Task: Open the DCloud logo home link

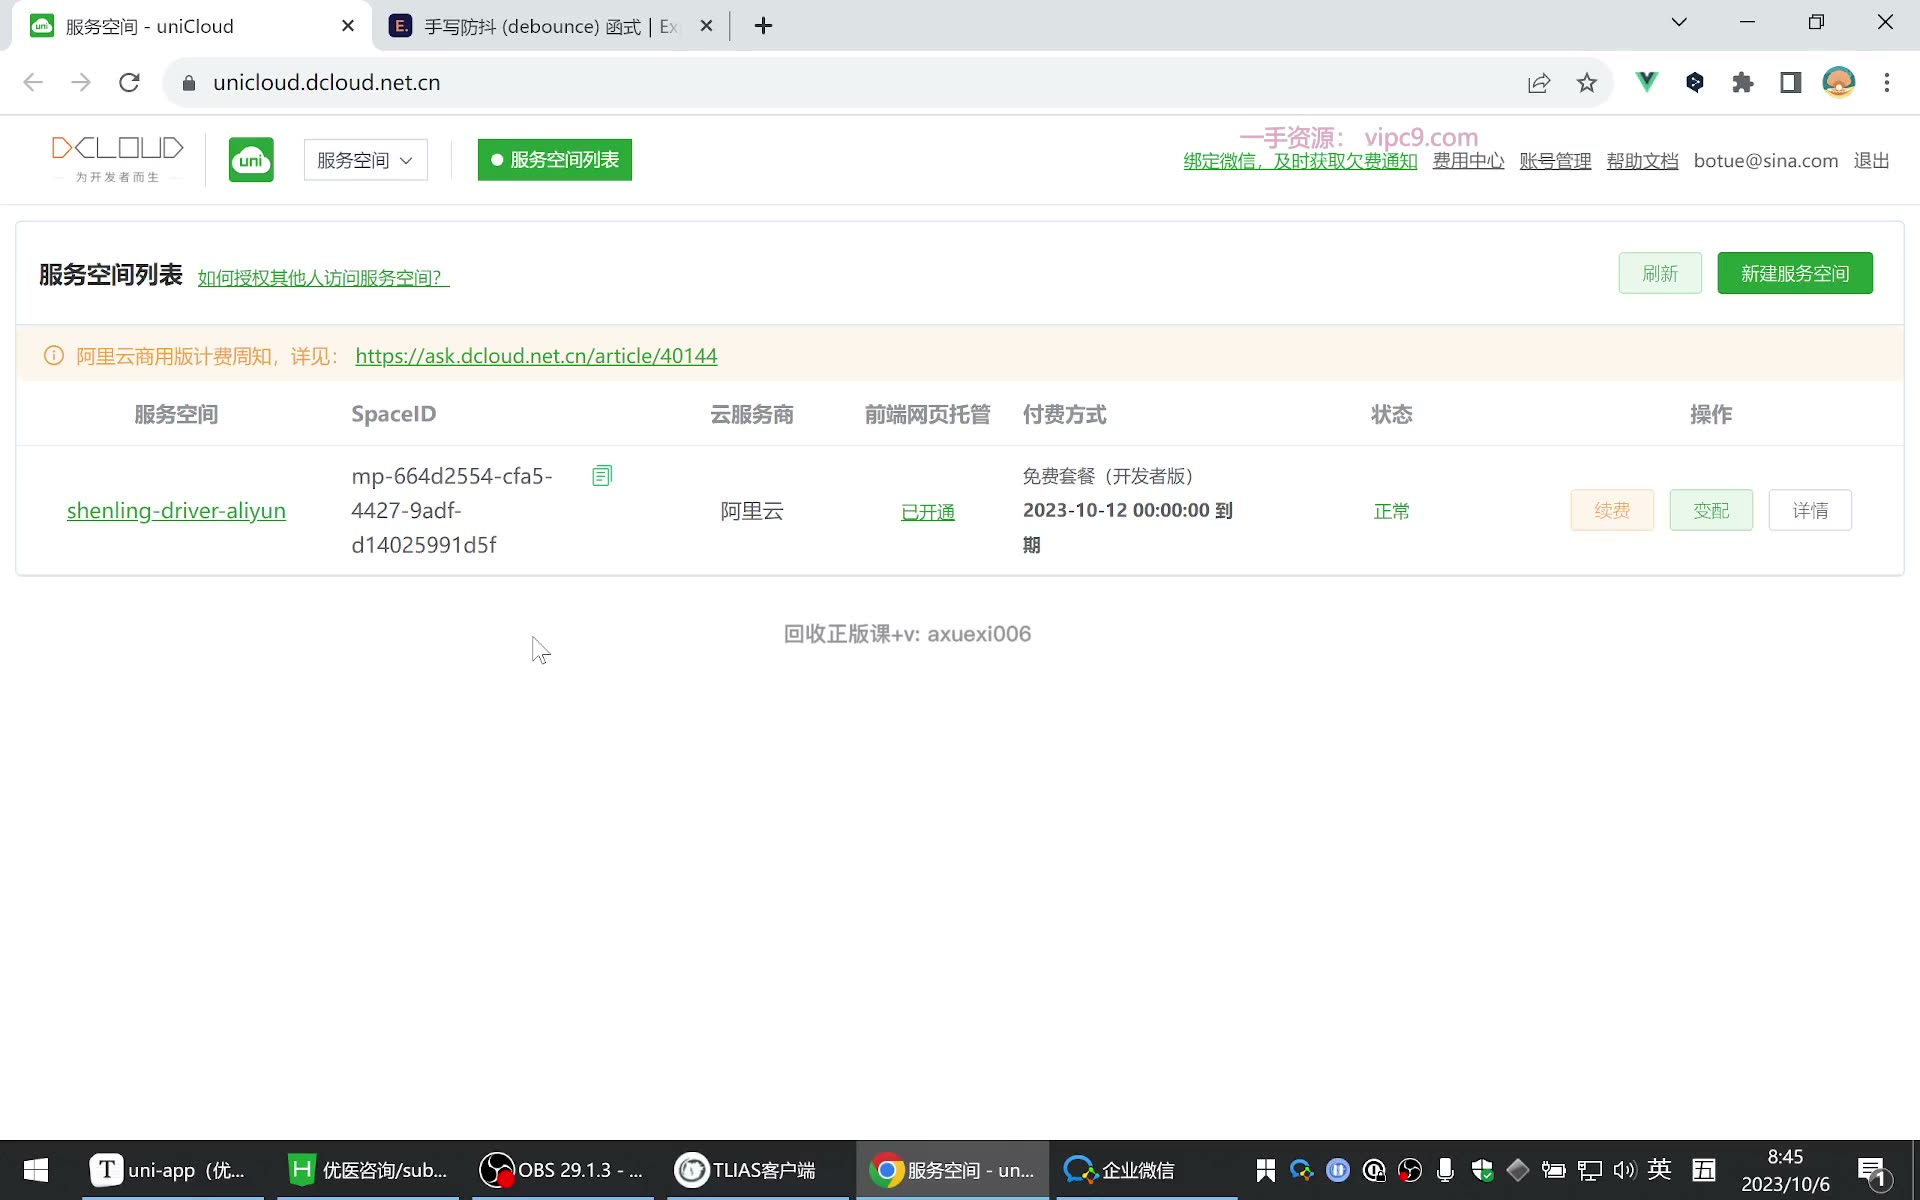Action: pos(117,160)
